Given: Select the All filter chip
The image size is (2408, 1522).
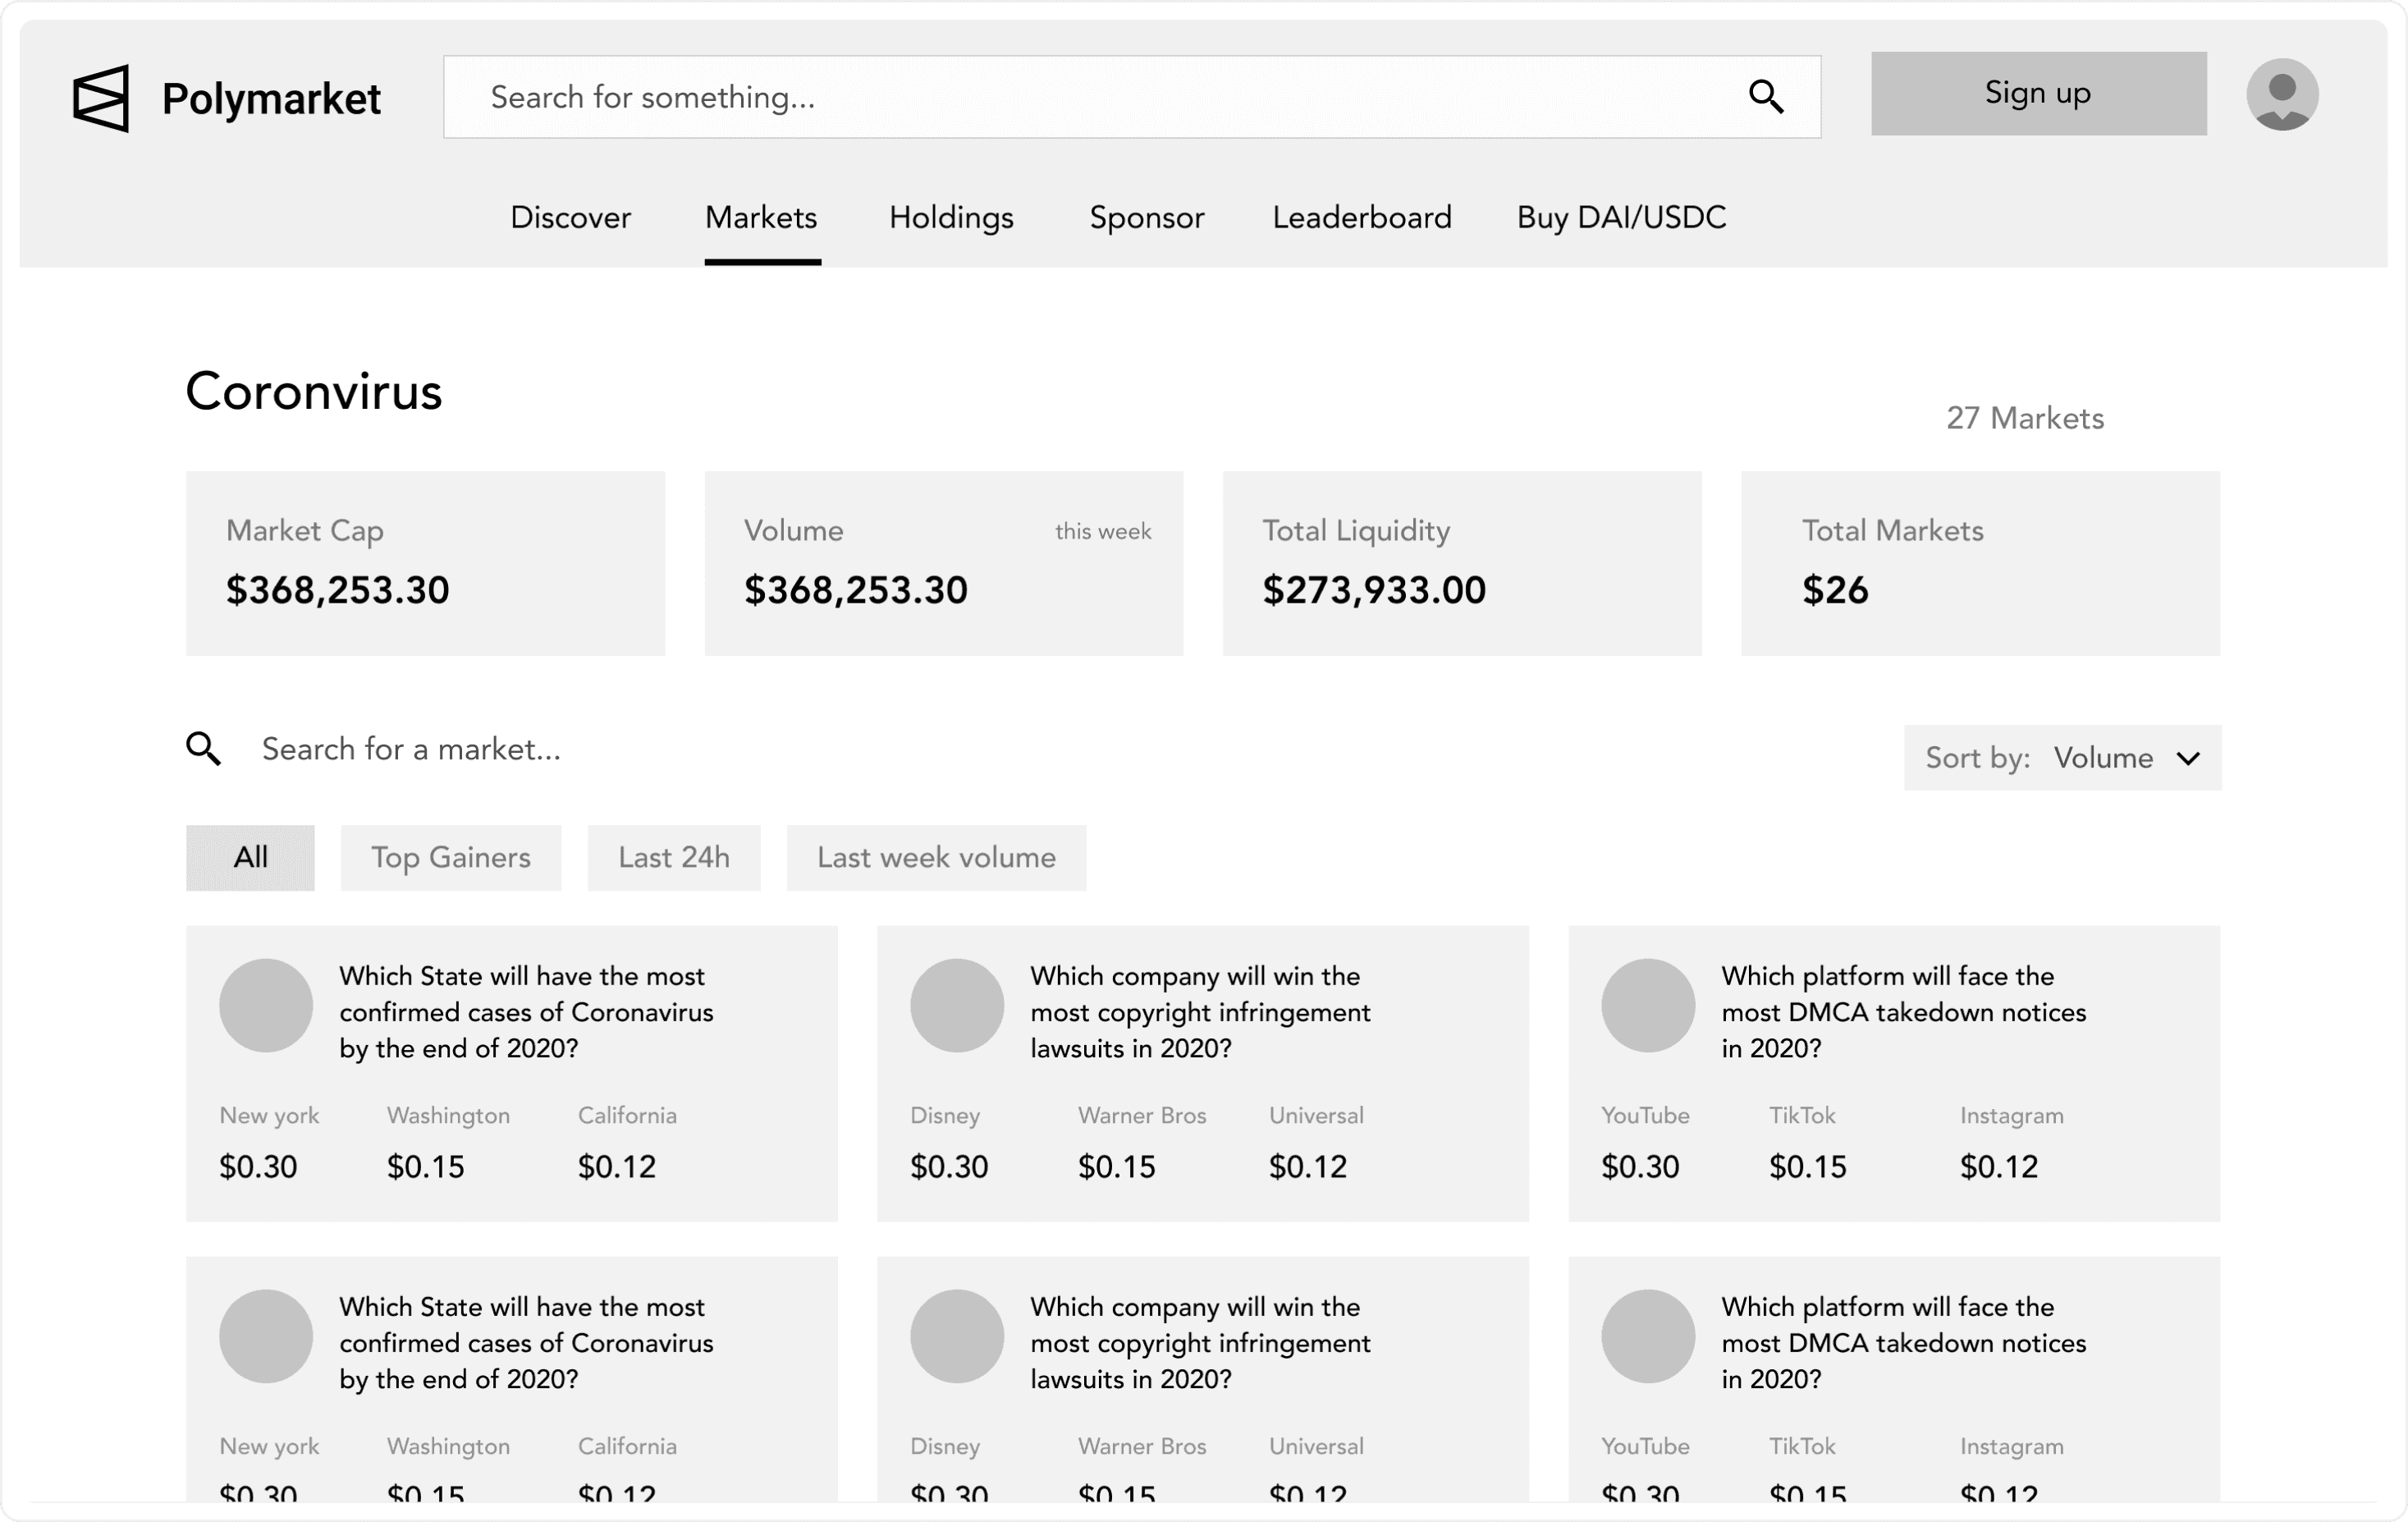Looking at the screenshot, I should tap(250, 857).
